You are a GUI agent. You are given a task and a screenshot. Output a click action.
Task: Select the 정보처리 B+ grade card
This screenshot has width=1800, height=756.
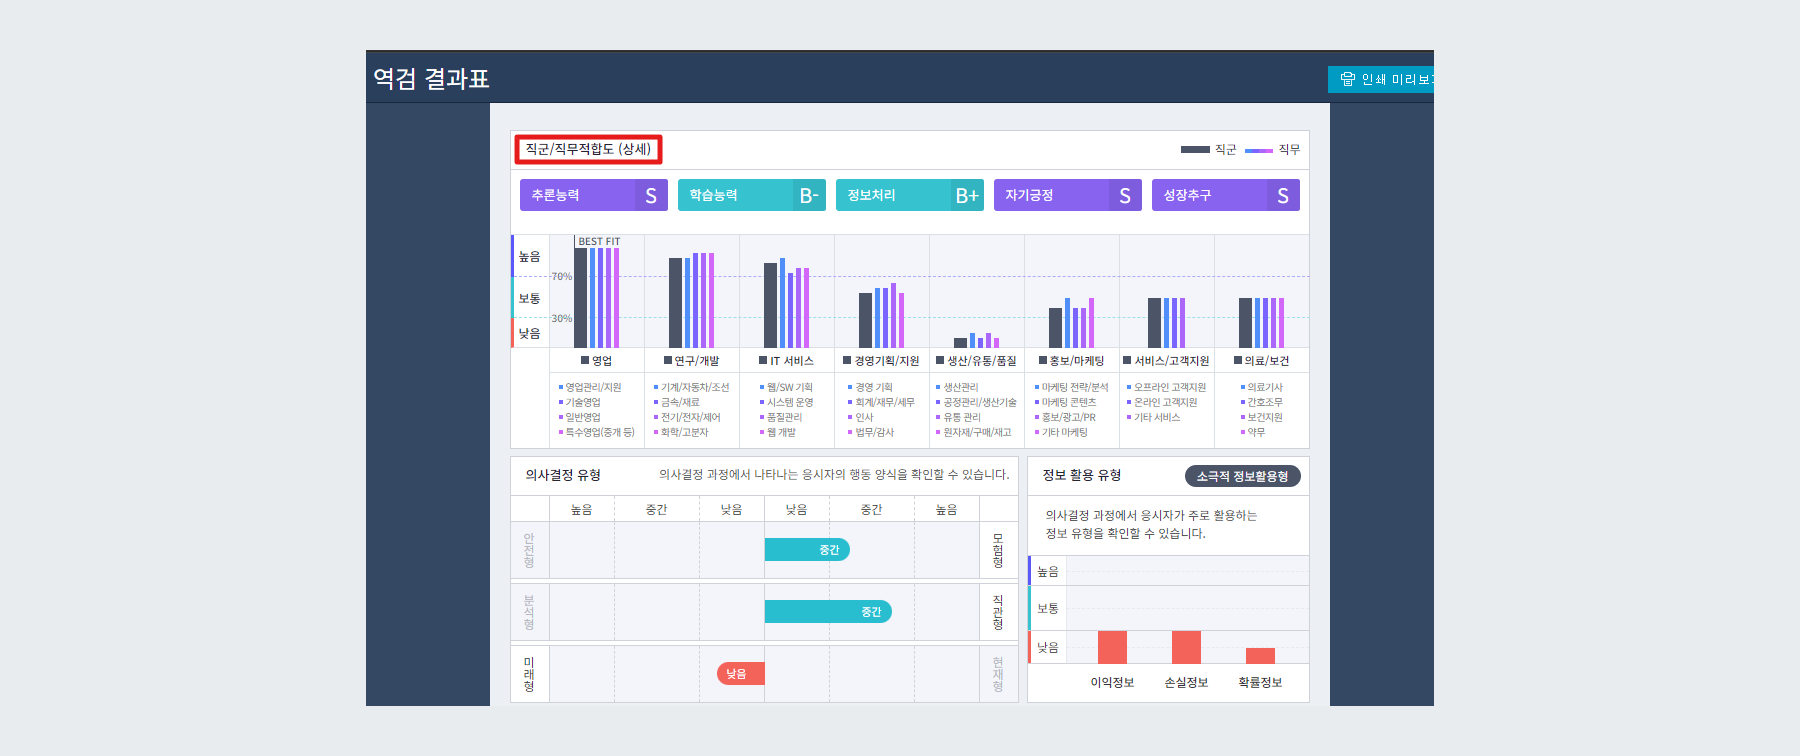pyautogui.click(x=910, y=195)
